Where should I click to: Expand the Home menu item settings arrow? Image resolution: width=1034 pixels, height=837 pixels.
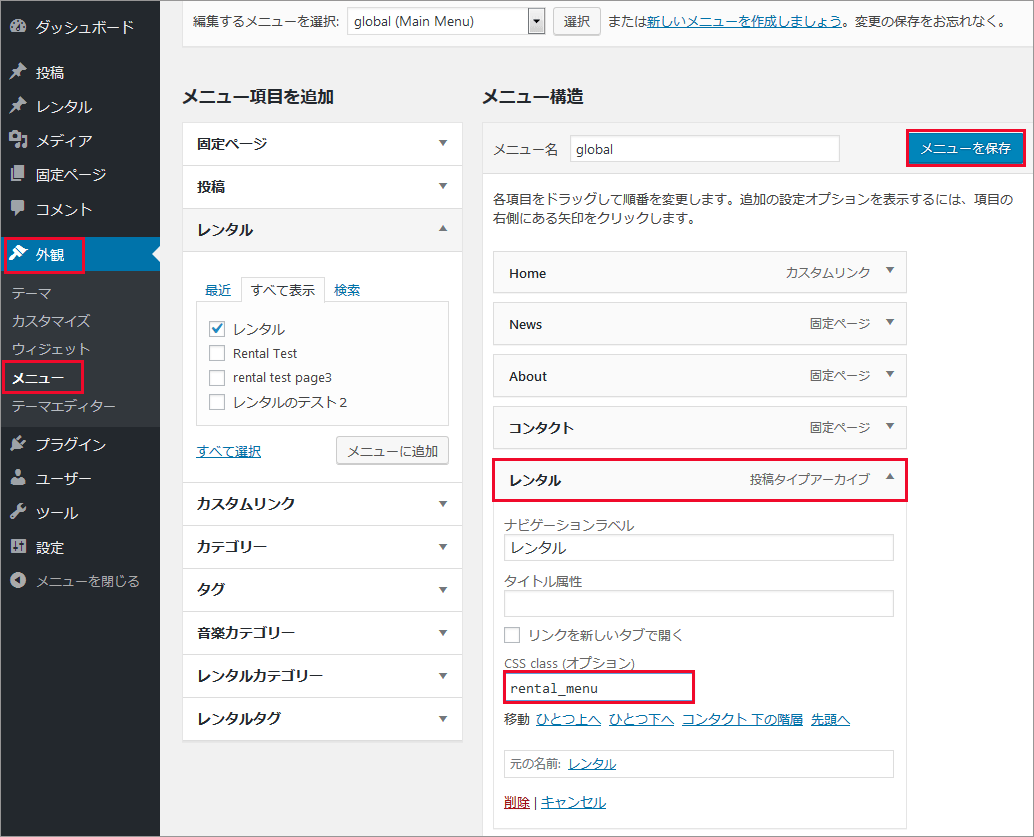889,271
